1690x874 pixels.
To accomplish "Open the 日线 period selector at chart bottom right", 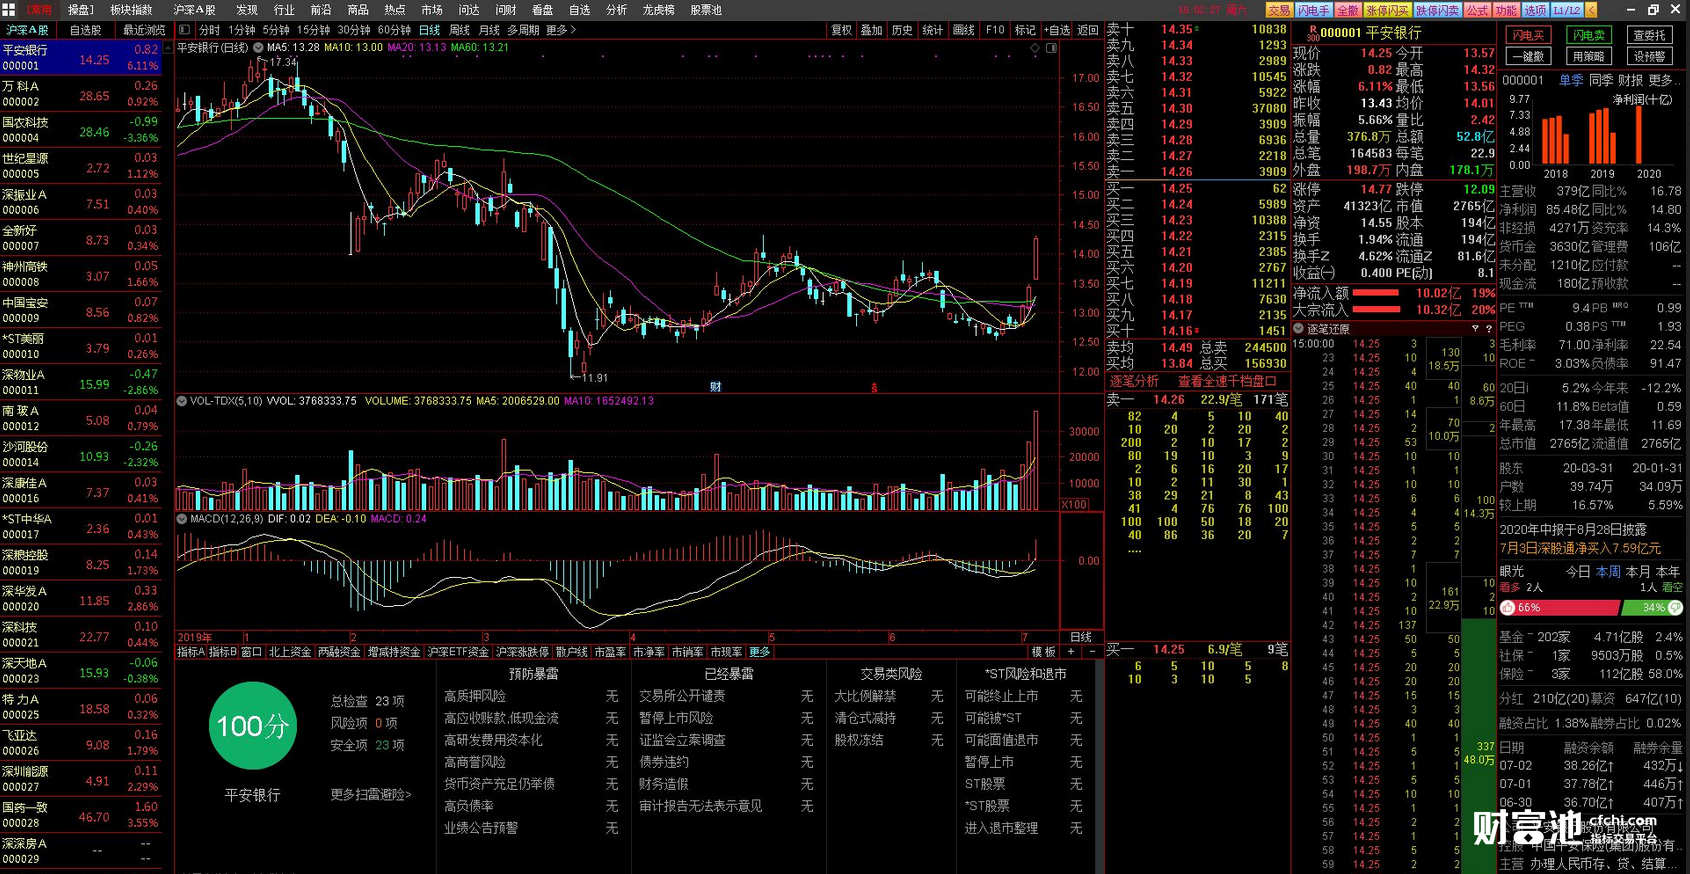I will (1081, 637).
